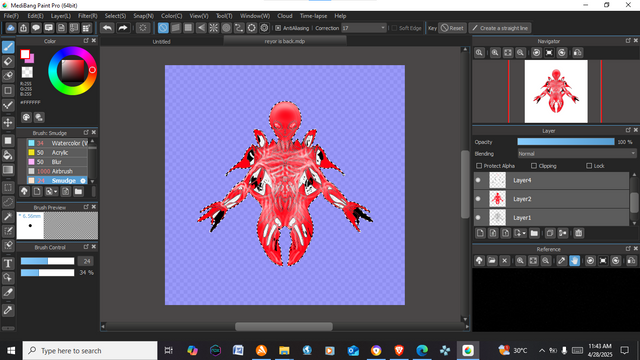Hide Layer1 visibility dot

478,218
